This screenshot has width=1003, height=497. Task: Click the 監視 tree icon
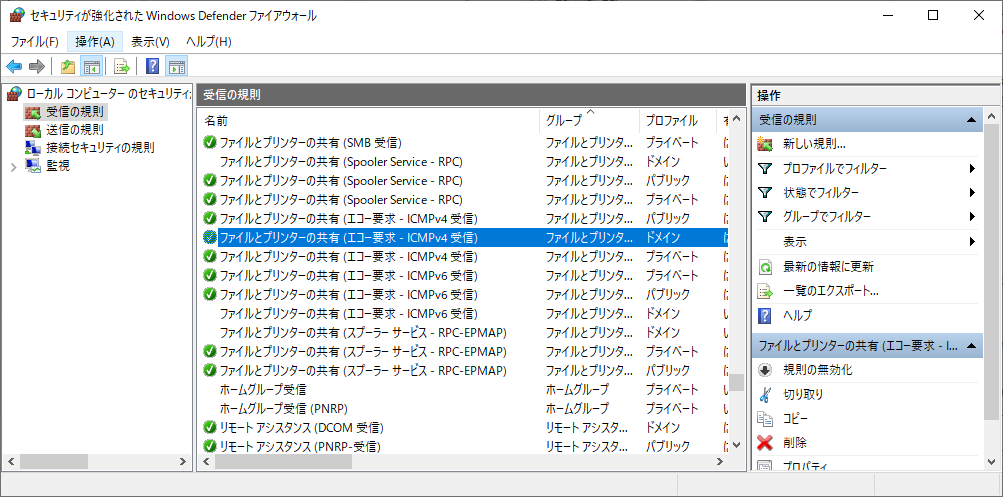point(32,166)
